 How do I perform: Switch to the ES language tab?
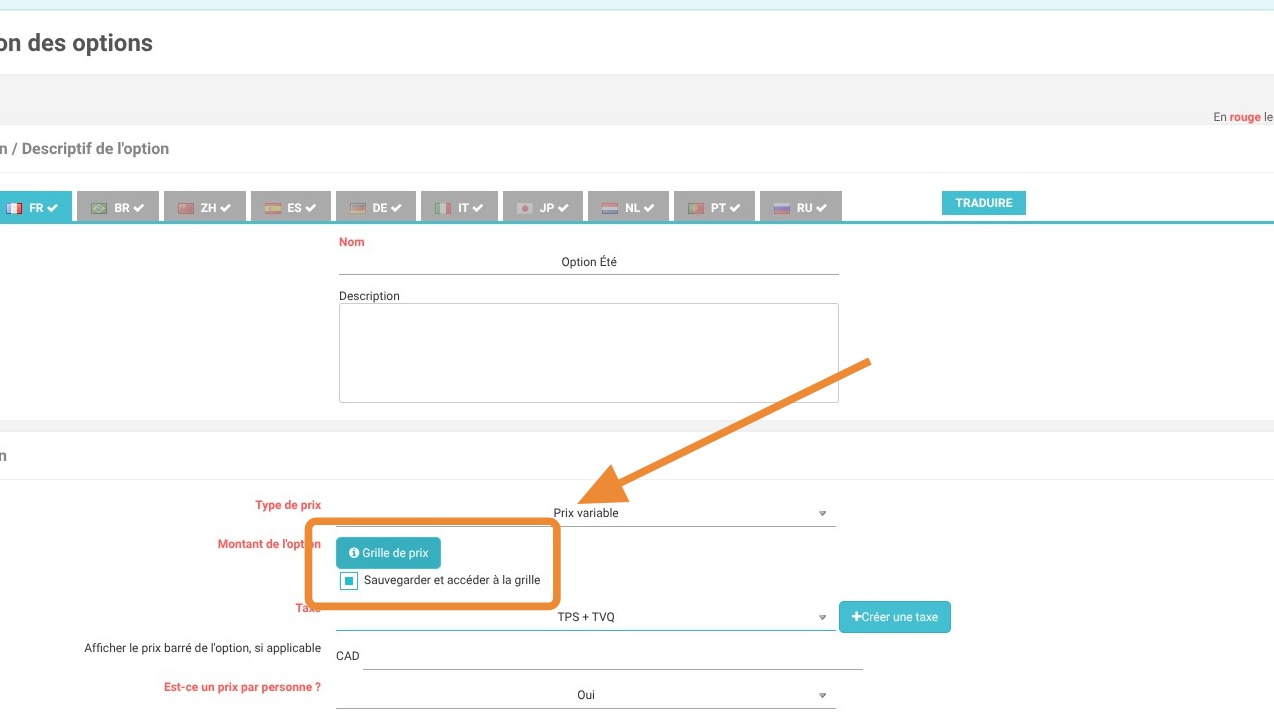tap(290, 207)
